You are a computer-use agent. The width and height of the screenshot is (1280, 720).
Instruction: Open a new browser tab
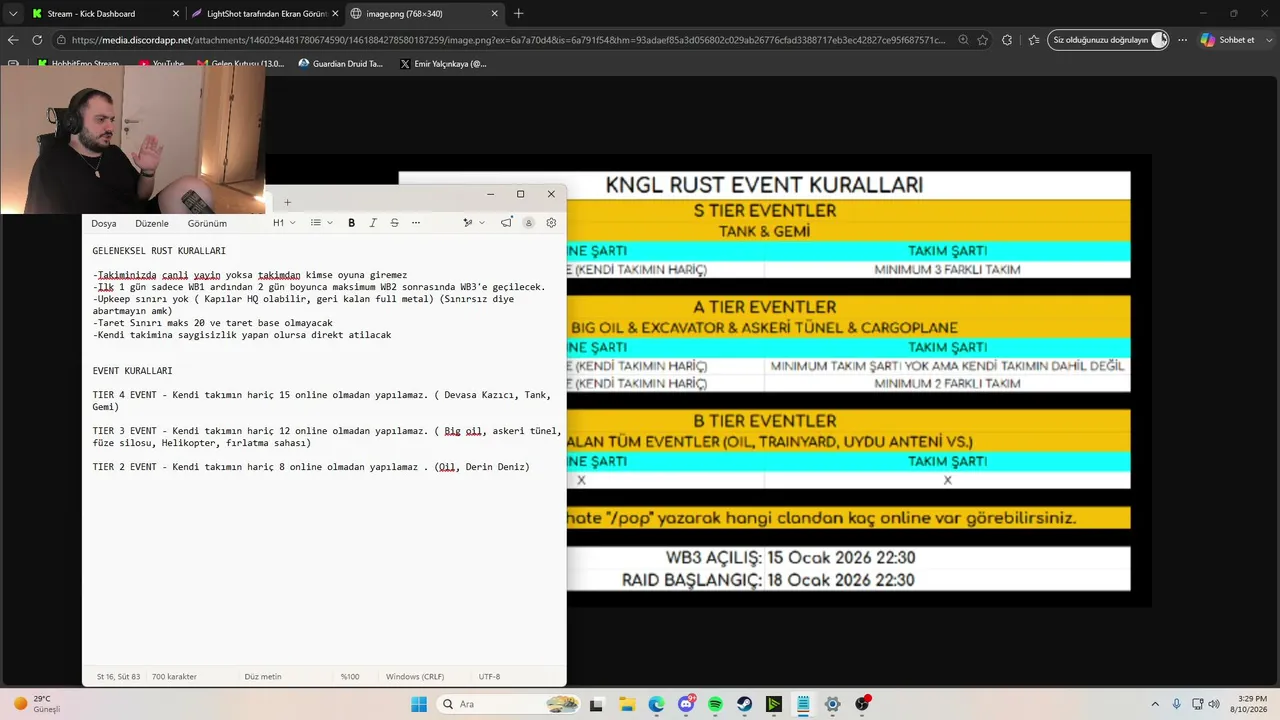pyautogui.click(x=518, y=14)
